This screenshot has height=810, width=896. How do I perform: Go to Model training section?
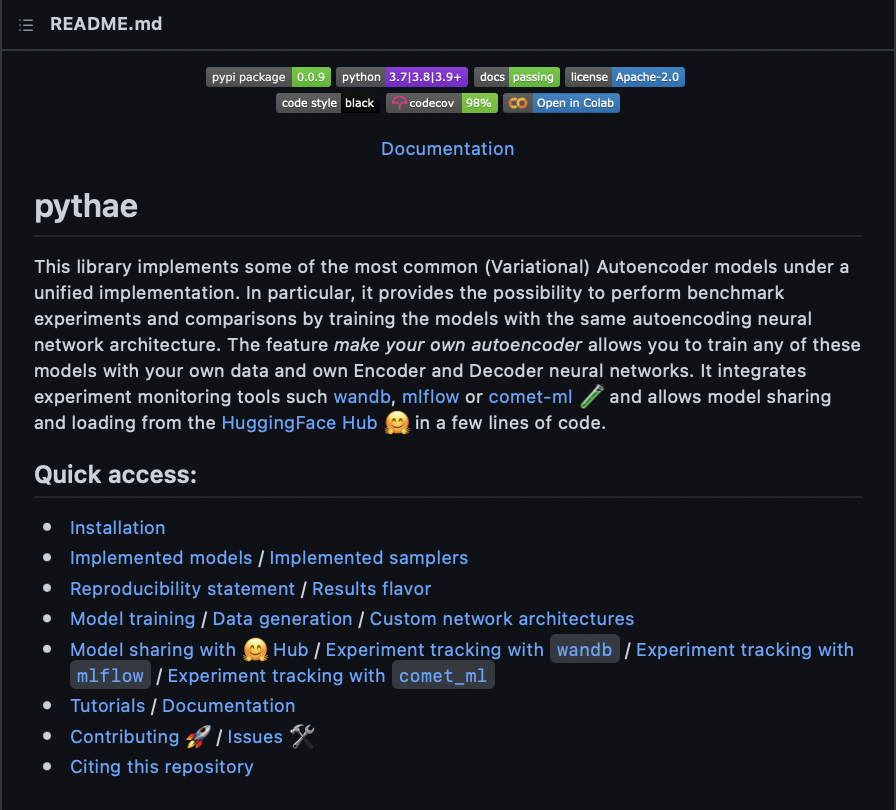pyautogui.click(x=133, y=619)
